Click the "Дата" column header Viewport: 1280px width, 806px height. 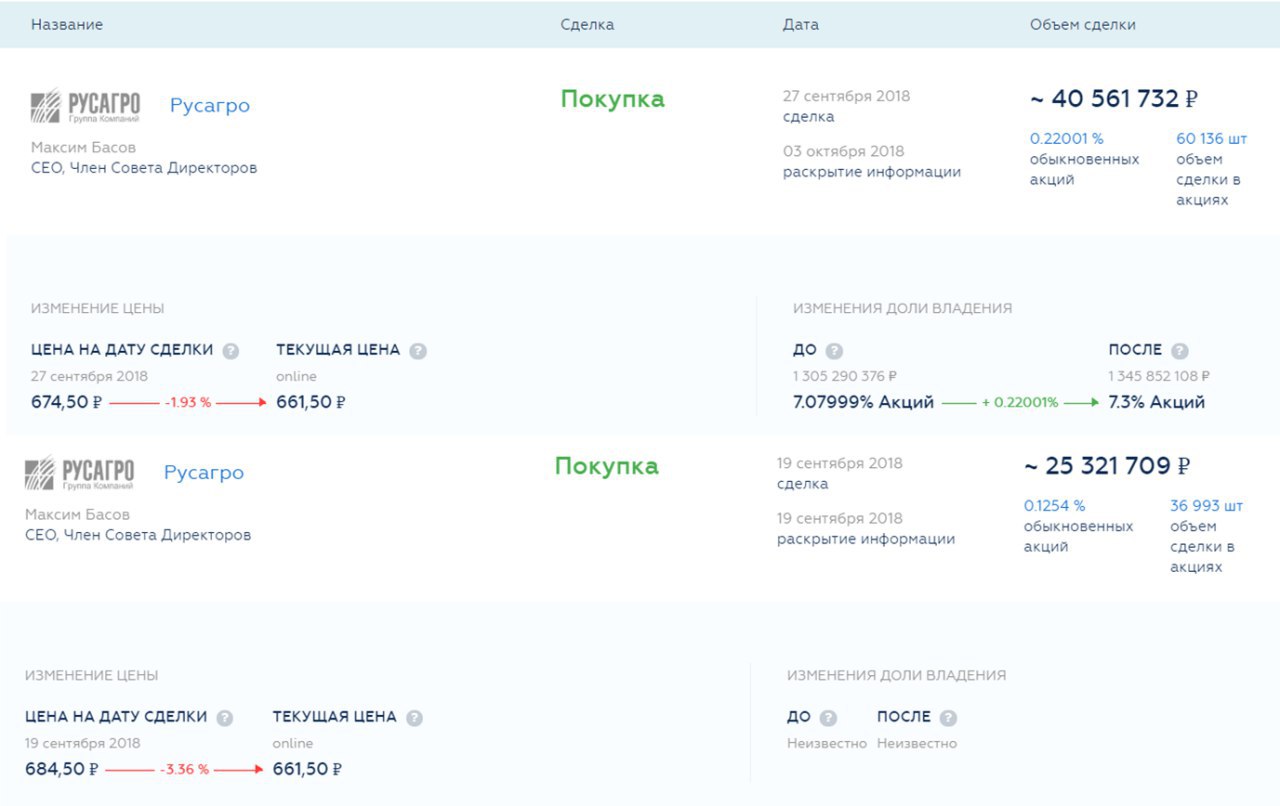pos(800,24)
